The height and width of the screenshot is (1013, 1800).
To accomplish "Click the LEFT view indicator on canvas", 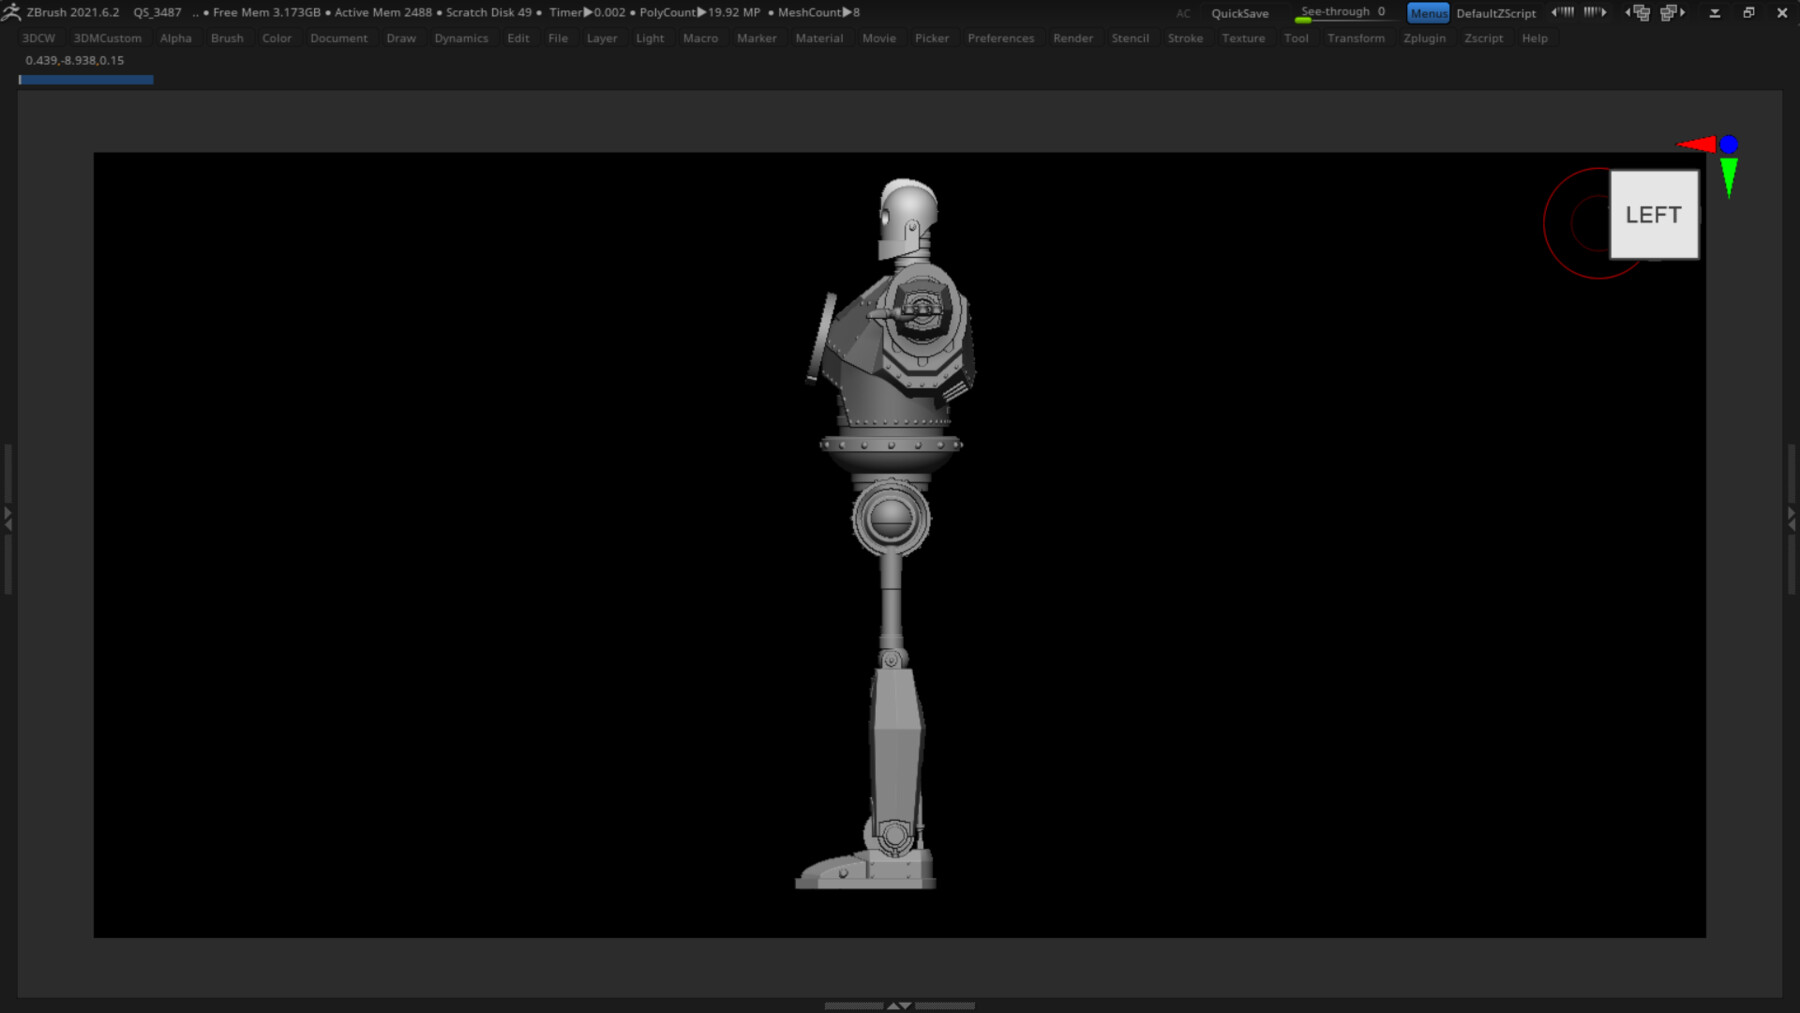I will (1653, 214).
